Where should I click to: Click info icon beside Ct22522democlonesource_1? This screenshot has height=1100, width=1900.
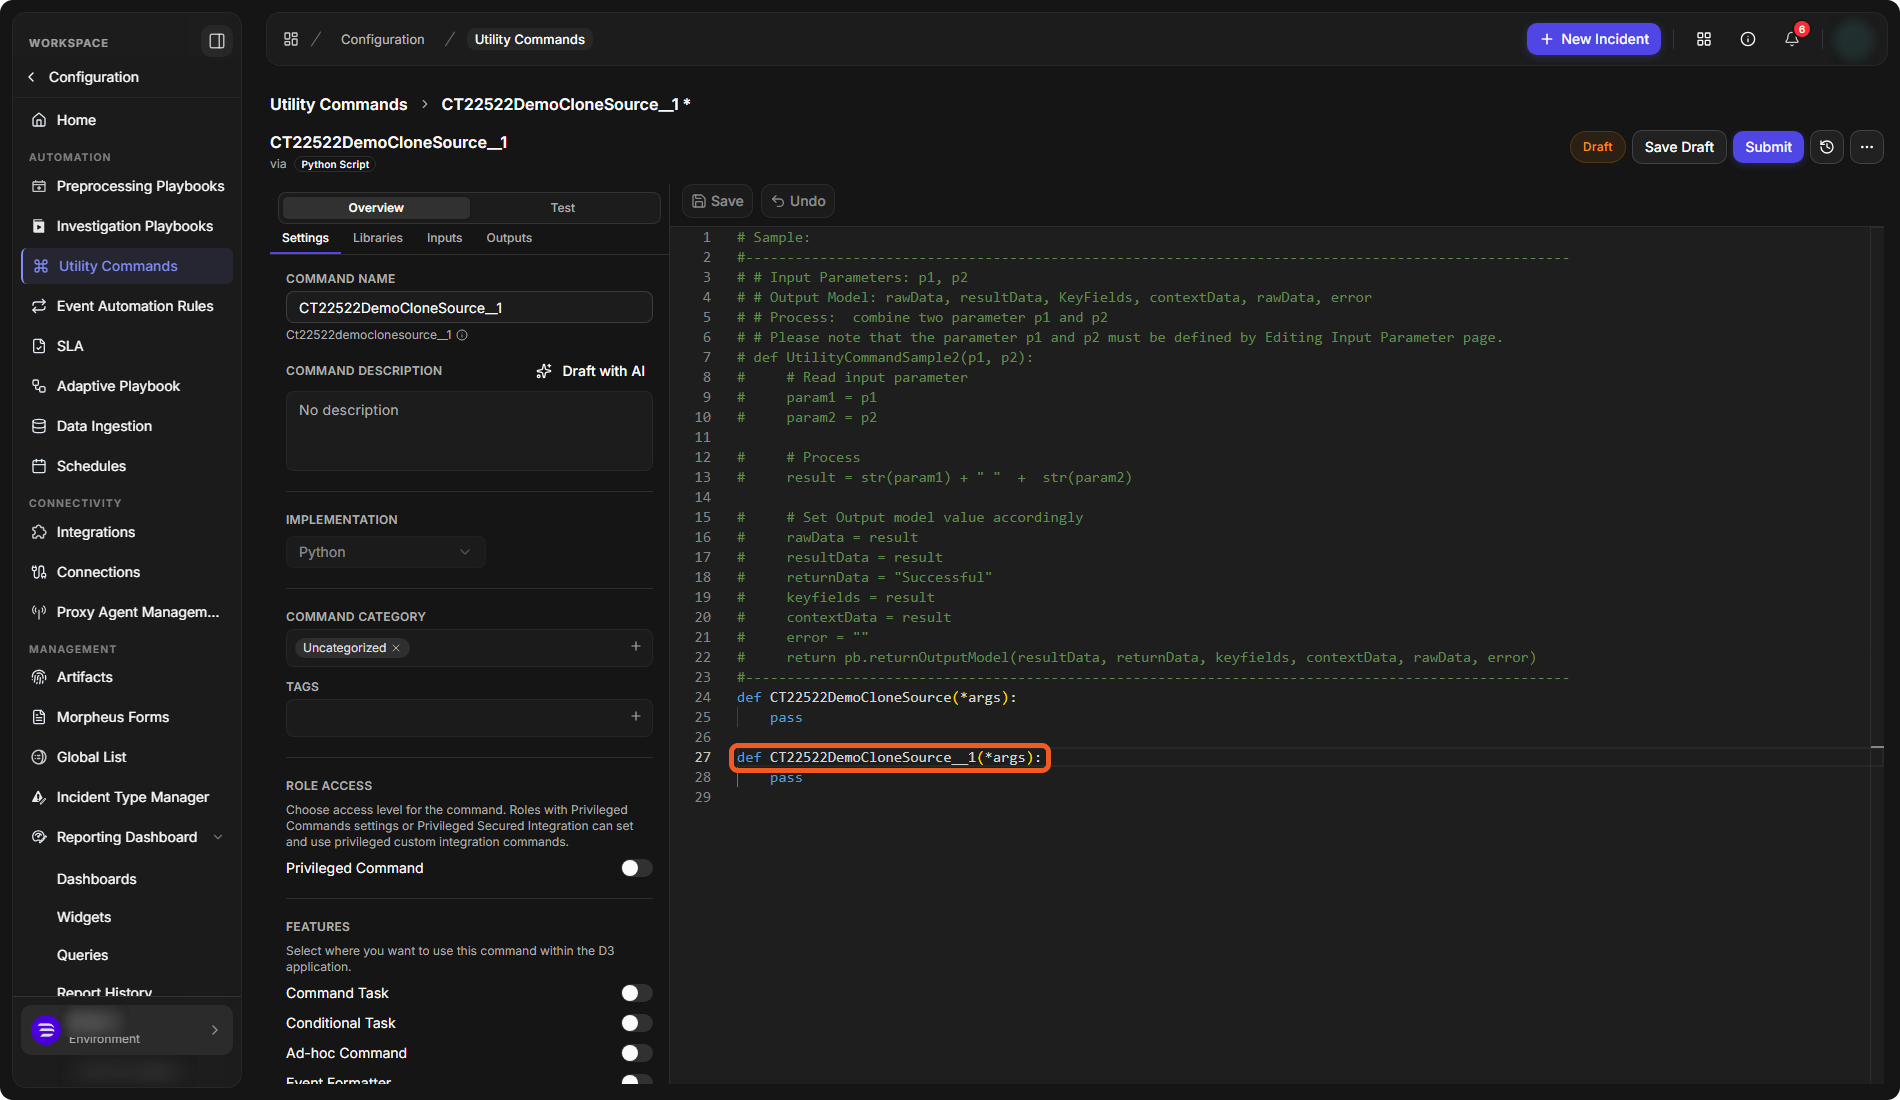(x=462, y=335)
